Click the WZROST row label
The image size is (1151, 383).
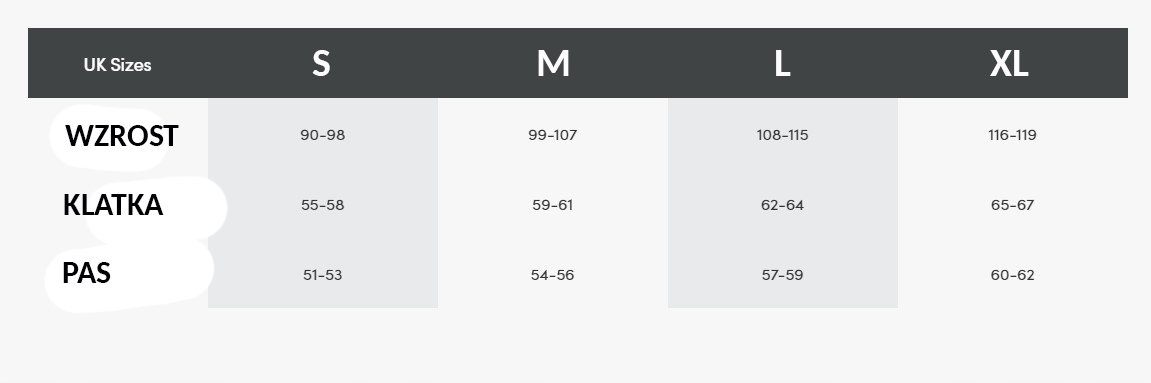pyautogui.click(x=122, y=136)
